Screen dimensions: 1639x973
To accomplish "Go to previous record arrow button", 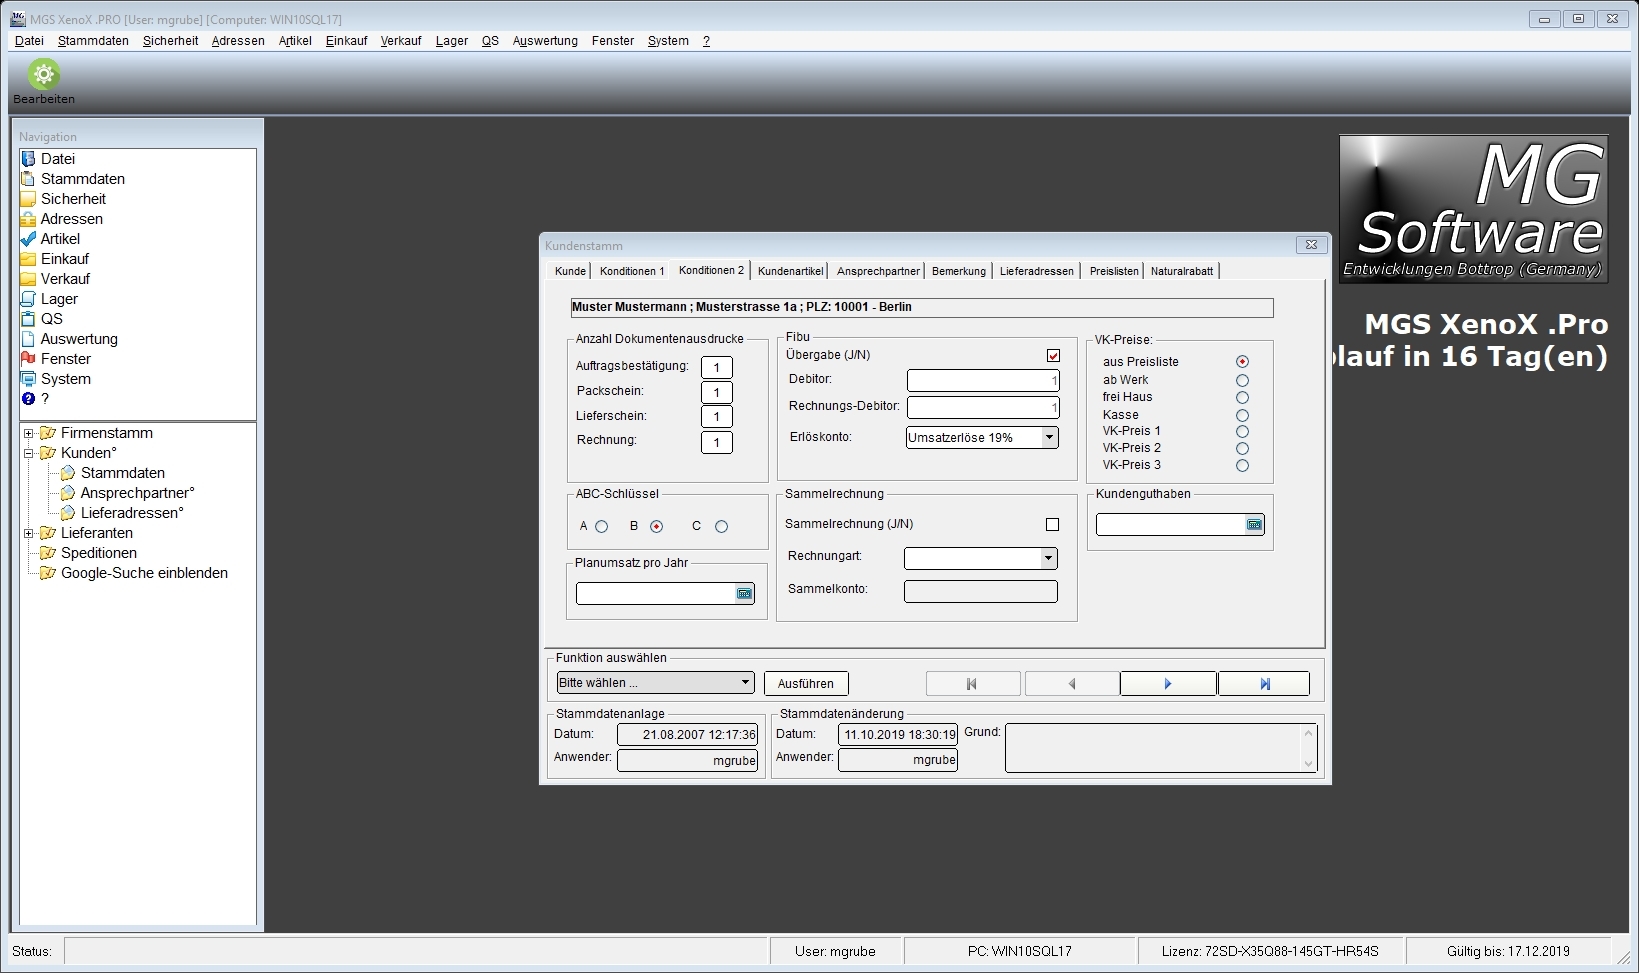I will 1071,684.
